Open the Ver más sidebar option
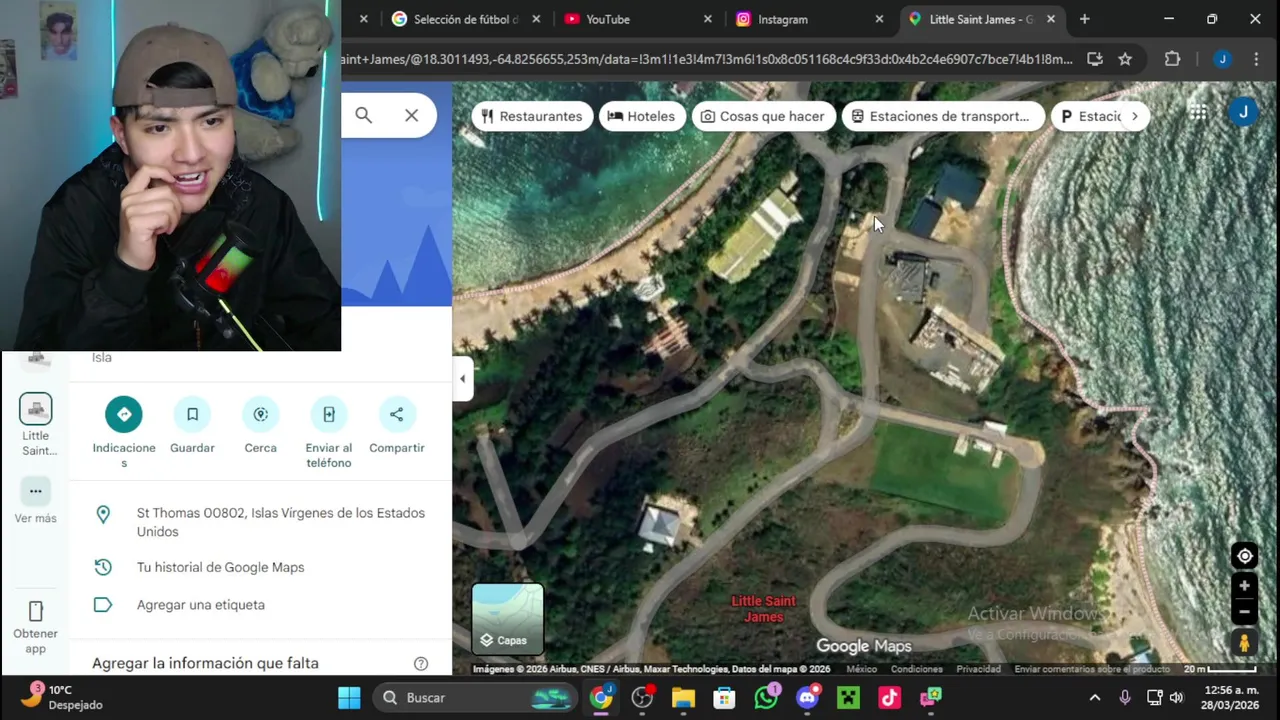Viewport: 1280px width, 720px height. (x=35, y=501)
